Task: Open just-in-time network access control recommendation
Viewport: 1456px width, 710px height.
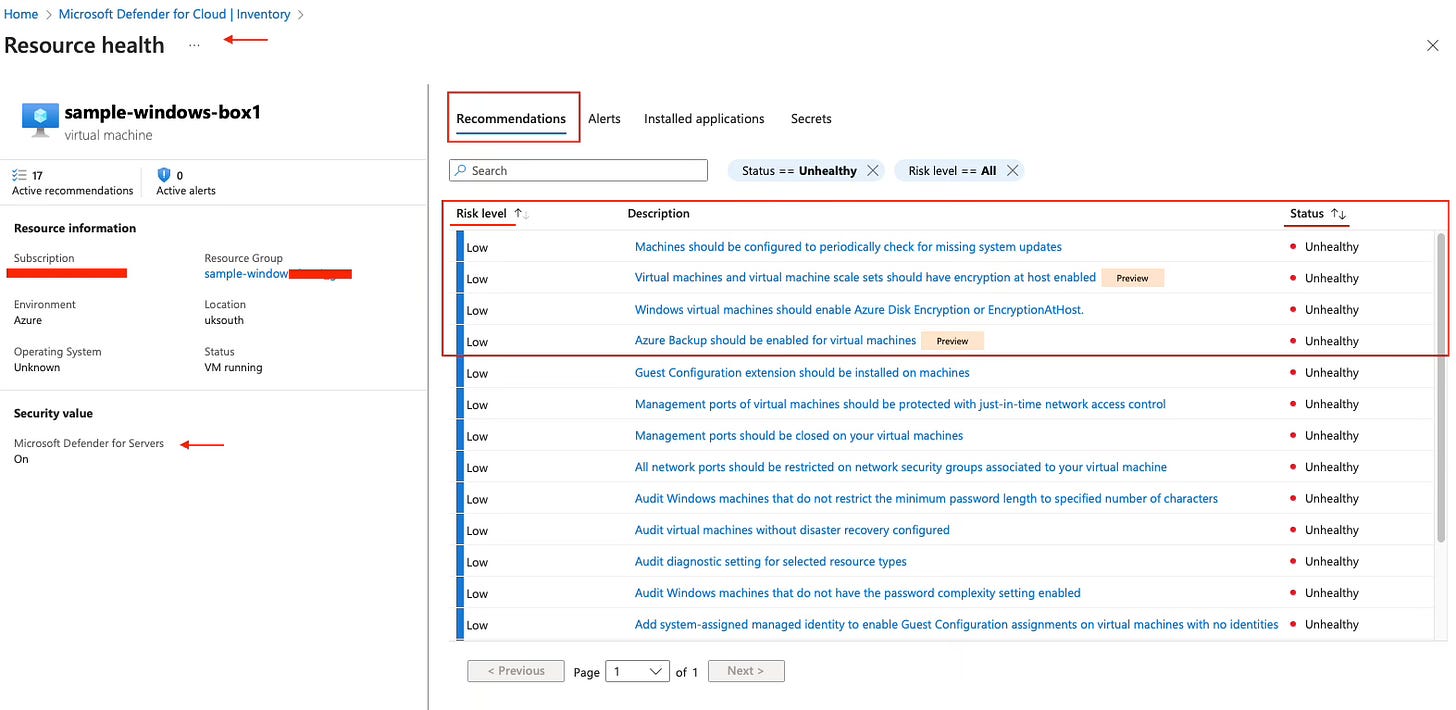Action: coord(900,404)
